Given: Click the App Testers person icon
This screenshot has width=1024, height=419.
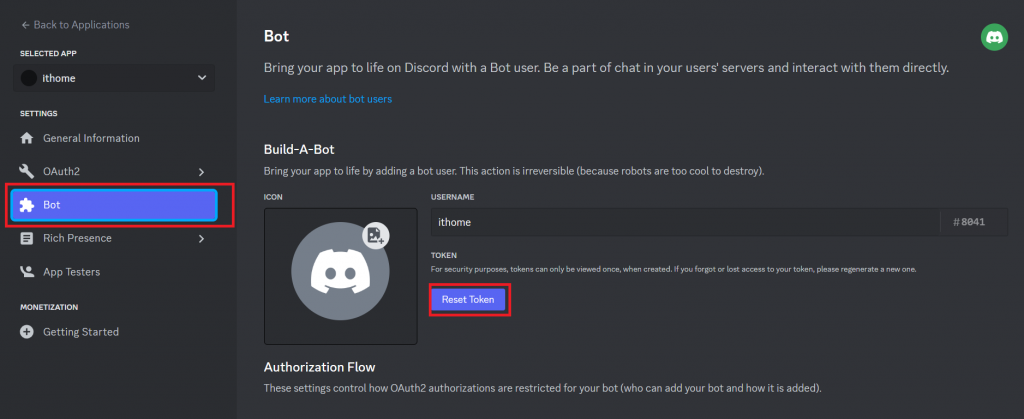Looking at the screenshot, I should coord(27,272).
